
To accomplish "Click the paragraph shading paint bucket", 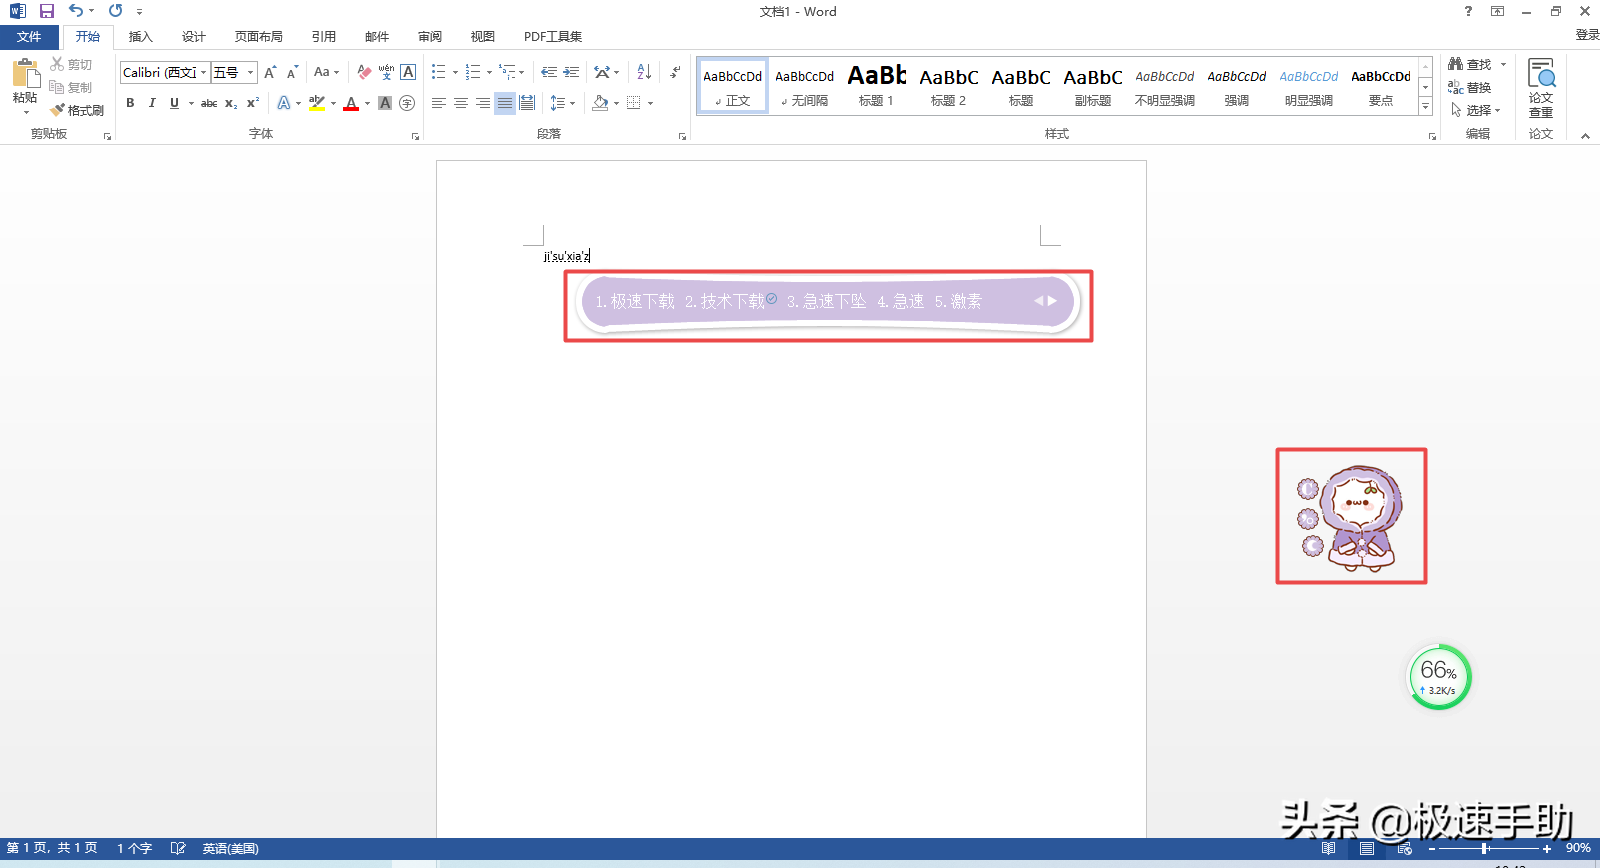I will (600, 103).
